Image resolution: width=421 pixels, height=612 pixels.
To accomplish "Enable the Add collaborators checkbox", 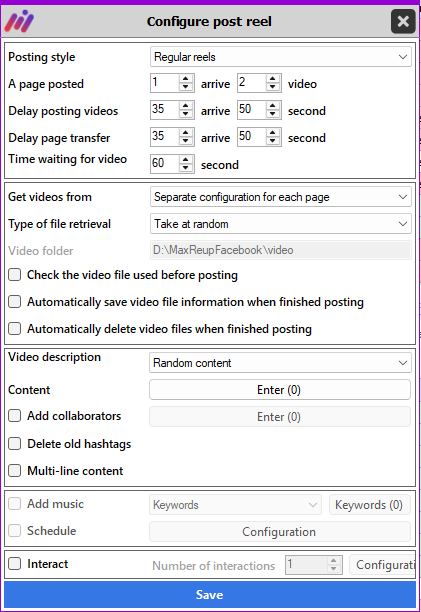I will point(15,416).
